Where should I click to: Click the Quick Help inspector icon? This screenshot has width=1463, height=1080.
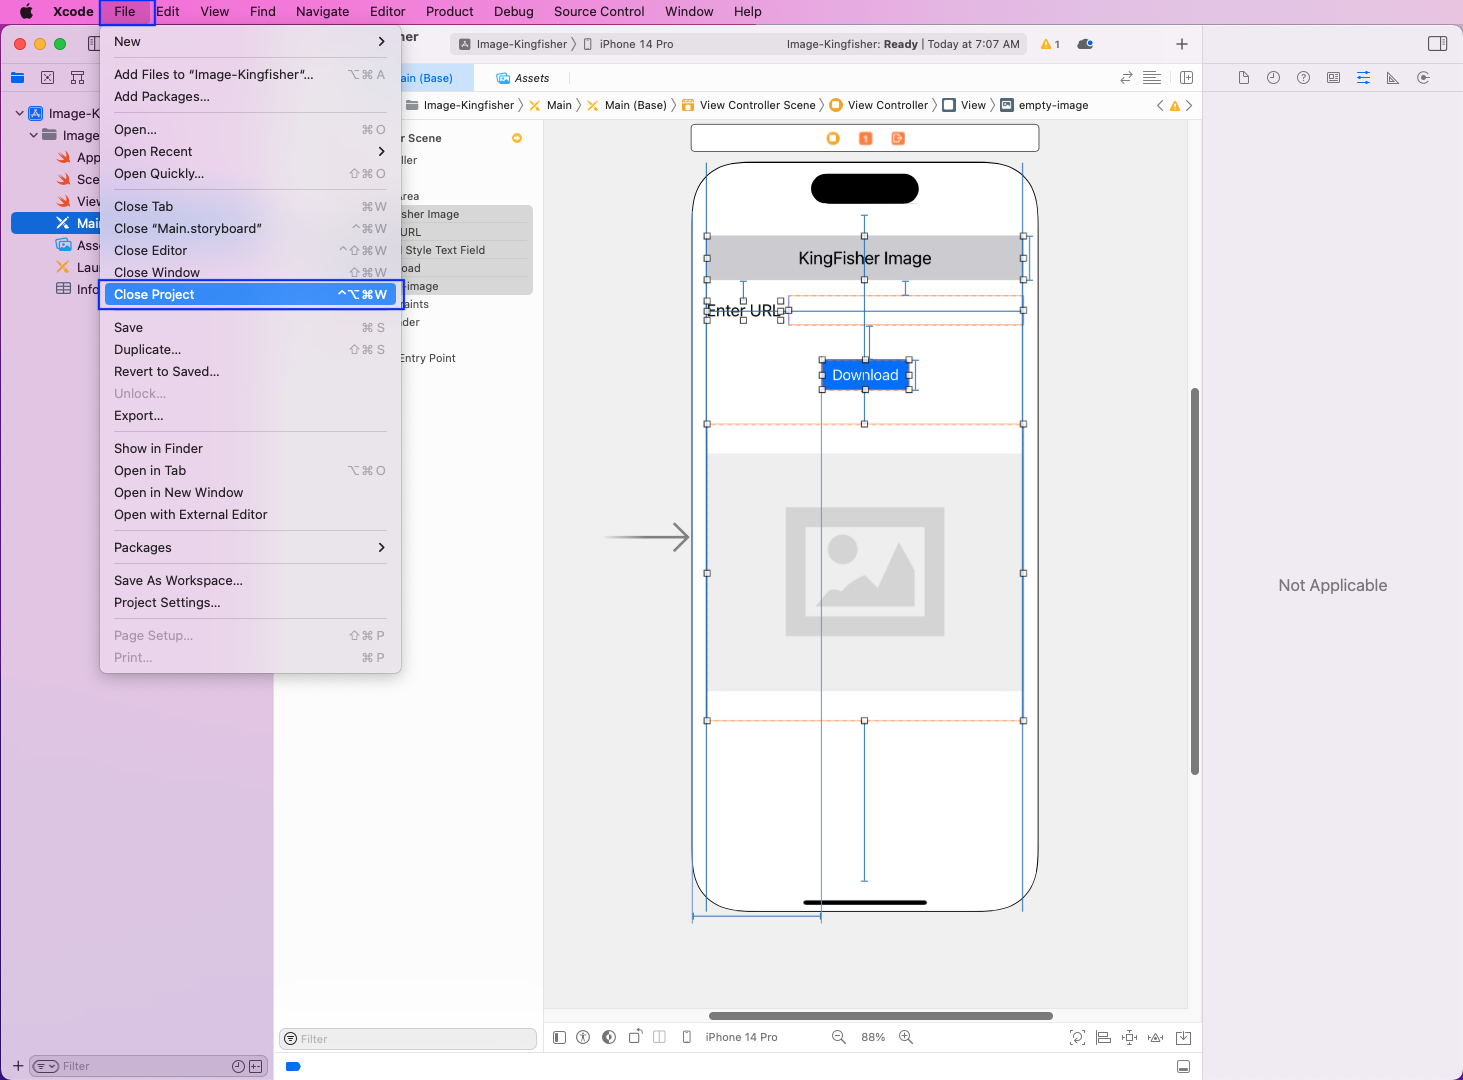(1303, 78)
